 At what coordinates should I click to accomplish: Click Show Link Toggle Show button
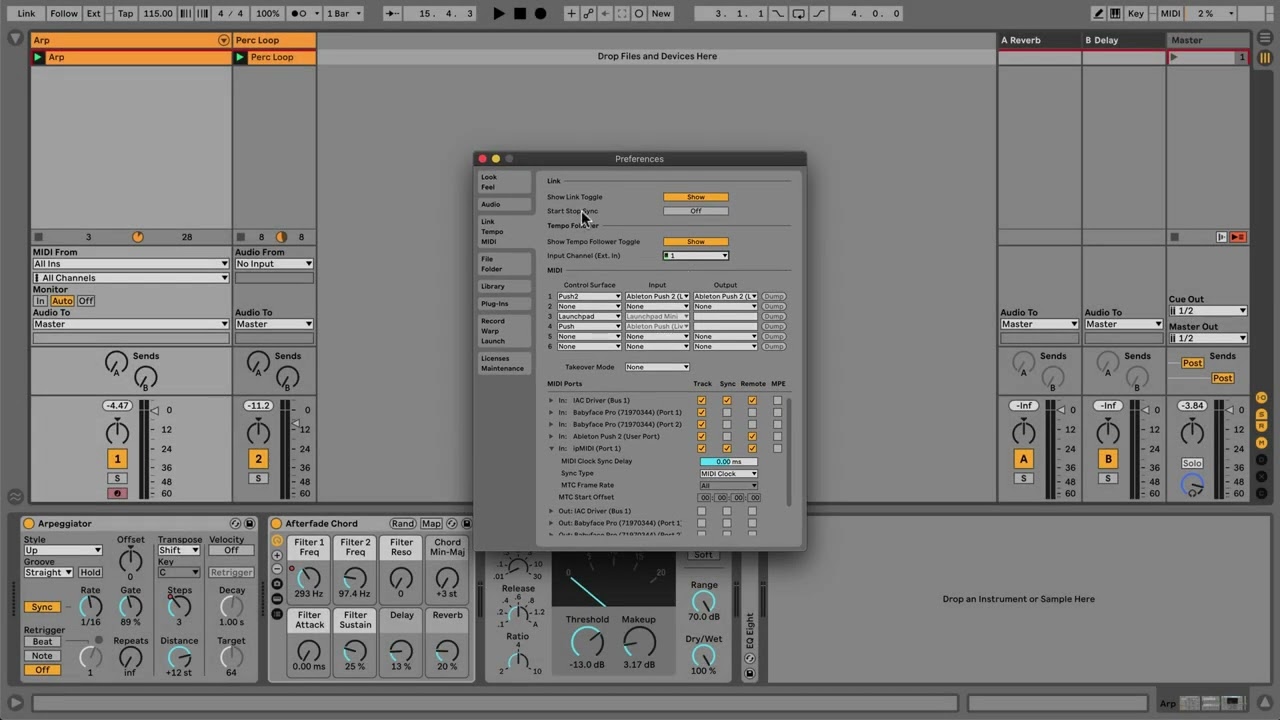click(x=696, y=197)
